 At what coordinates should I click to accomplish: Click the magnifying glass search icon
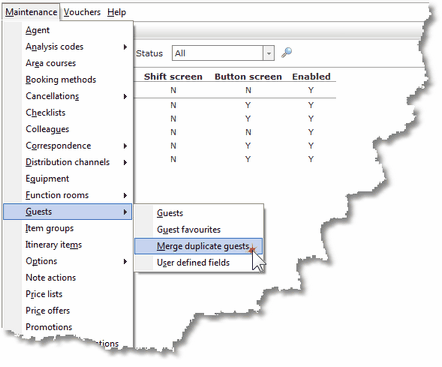coord(286,53)
